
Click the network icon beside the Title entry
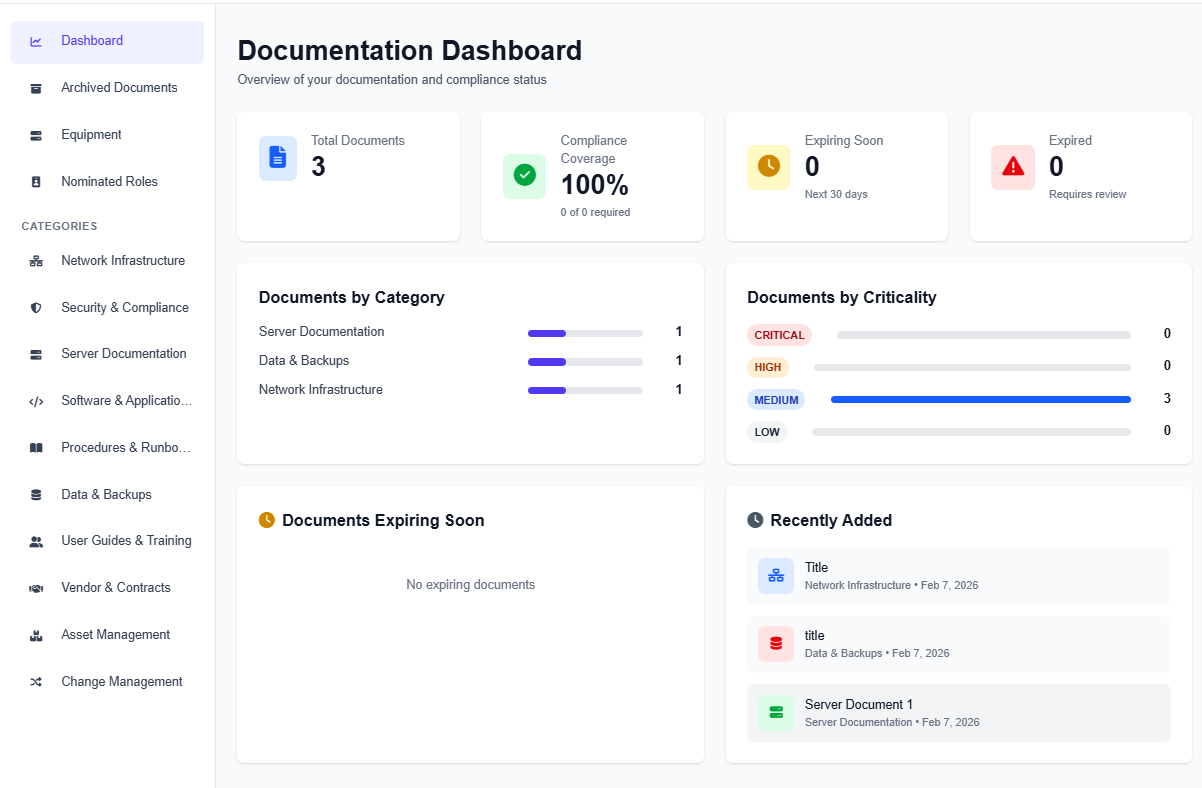(775, 575)
